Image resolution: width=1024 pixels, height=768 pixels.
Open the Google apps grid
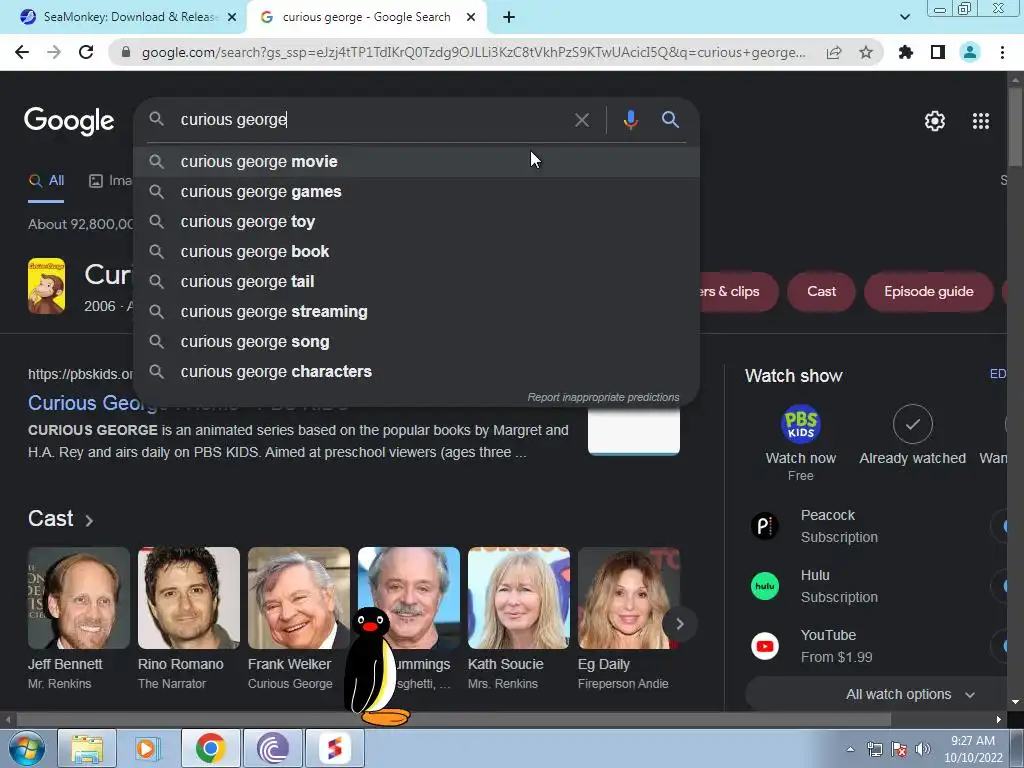point(981,121)
